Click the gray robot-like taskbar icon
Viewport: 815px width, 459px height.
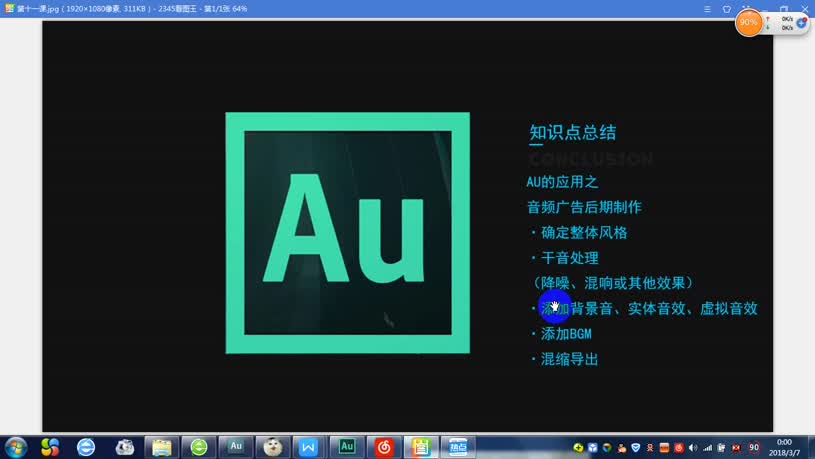click(125, 447)
